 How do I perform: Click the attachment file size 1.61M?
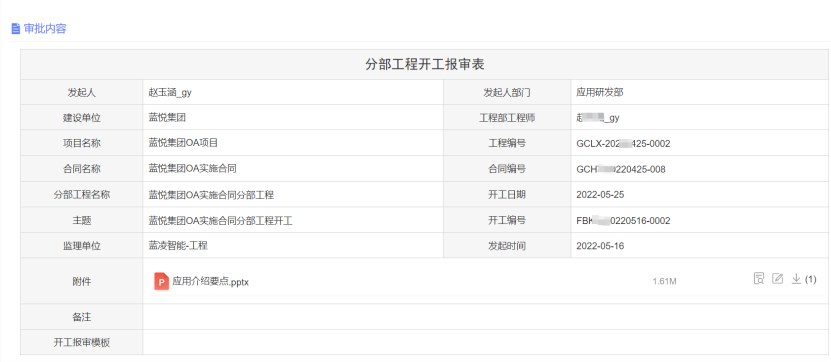click(665, 281)
